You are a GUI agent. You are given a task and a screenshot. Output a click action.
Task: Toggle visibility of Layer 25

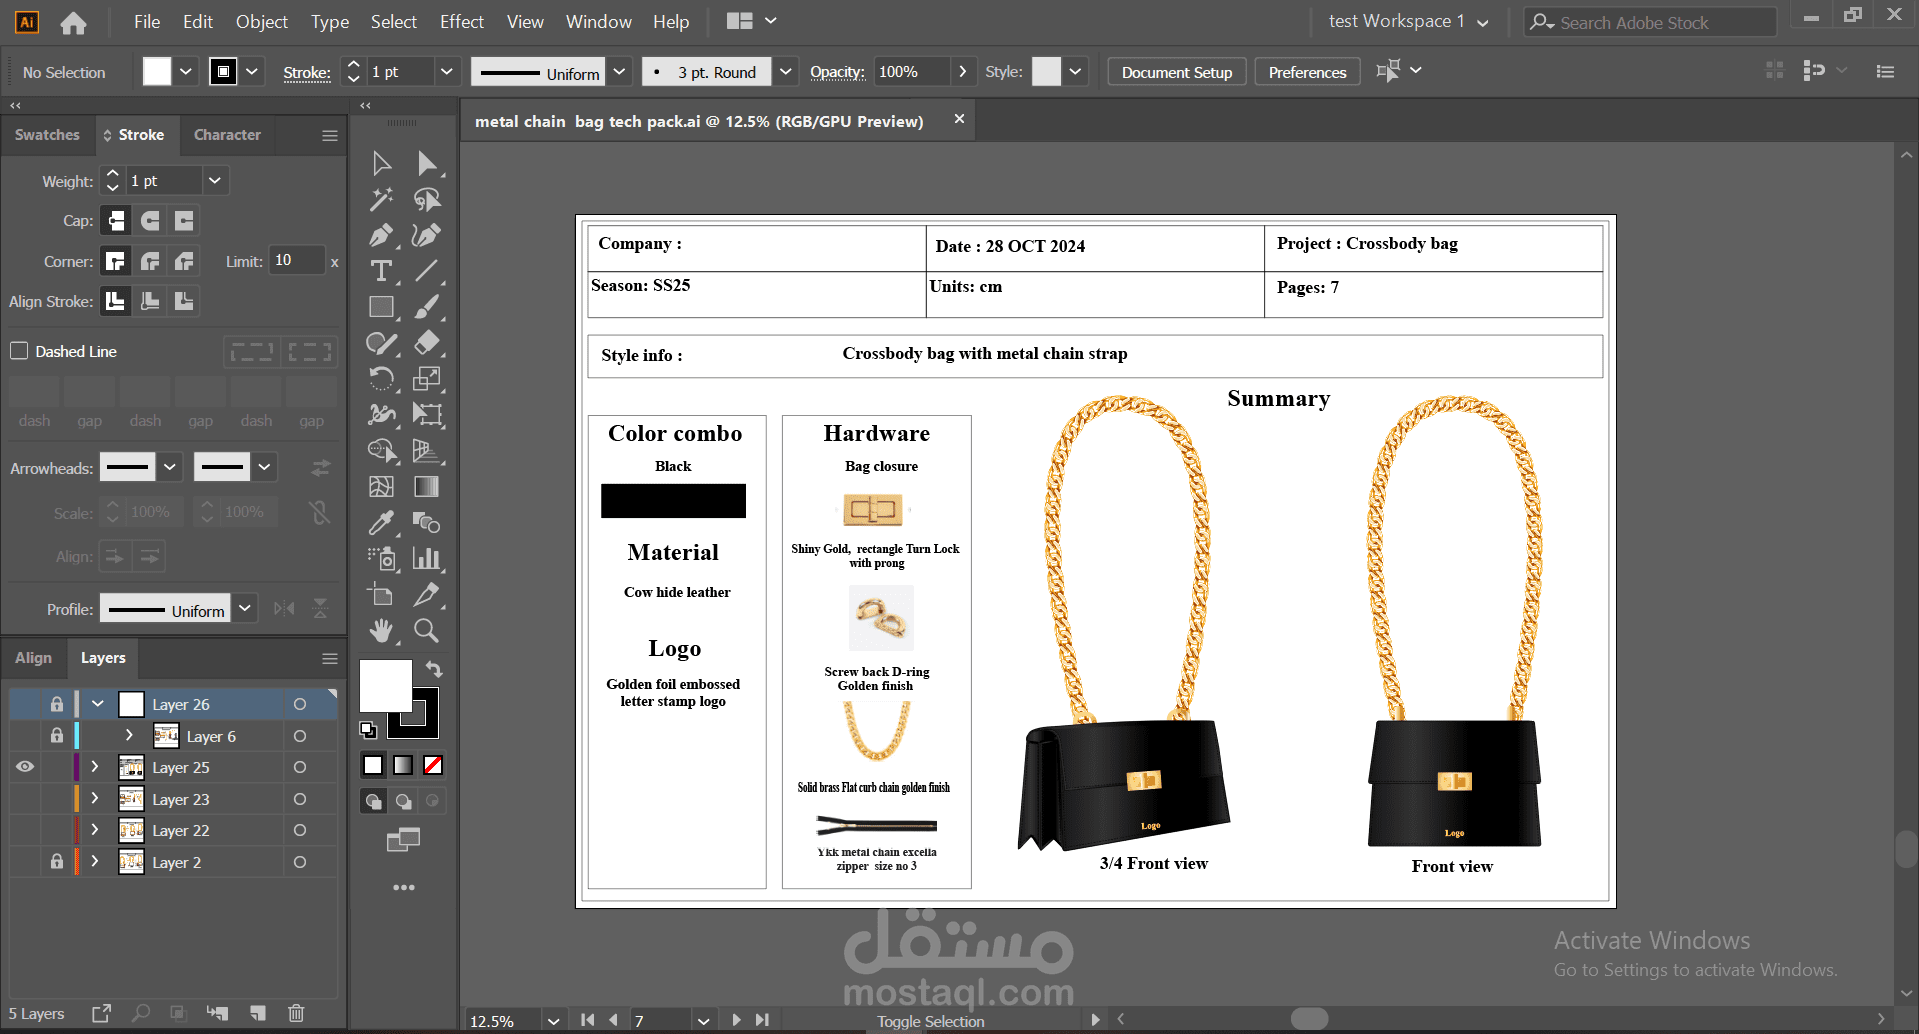25,767
